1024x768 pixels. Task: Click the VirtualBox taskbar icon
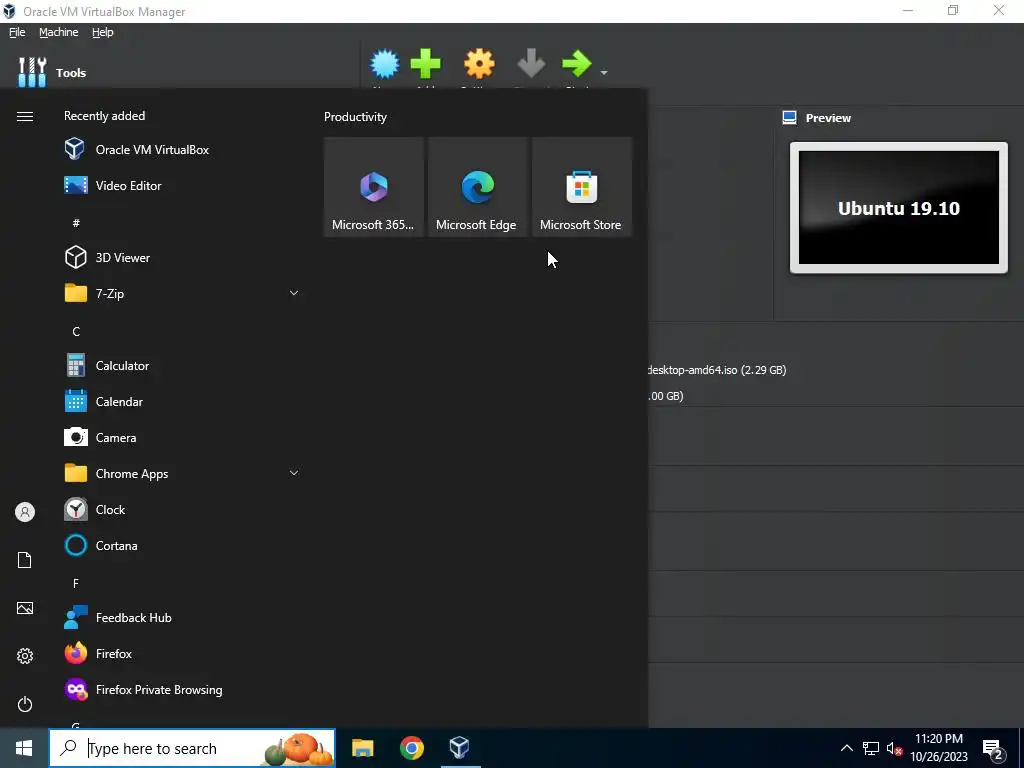tap(460, 748)
